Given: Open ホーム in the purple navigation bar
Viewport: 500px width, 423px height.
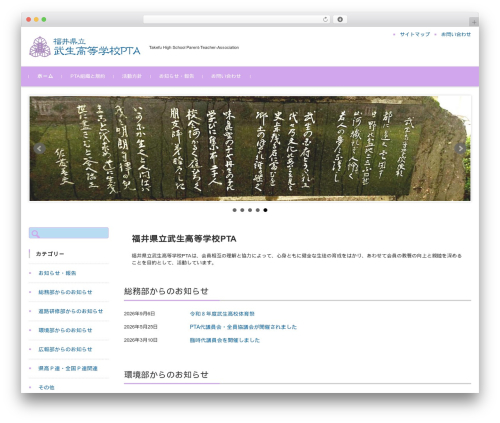Looking at the screenshot, I should point(45,76).
